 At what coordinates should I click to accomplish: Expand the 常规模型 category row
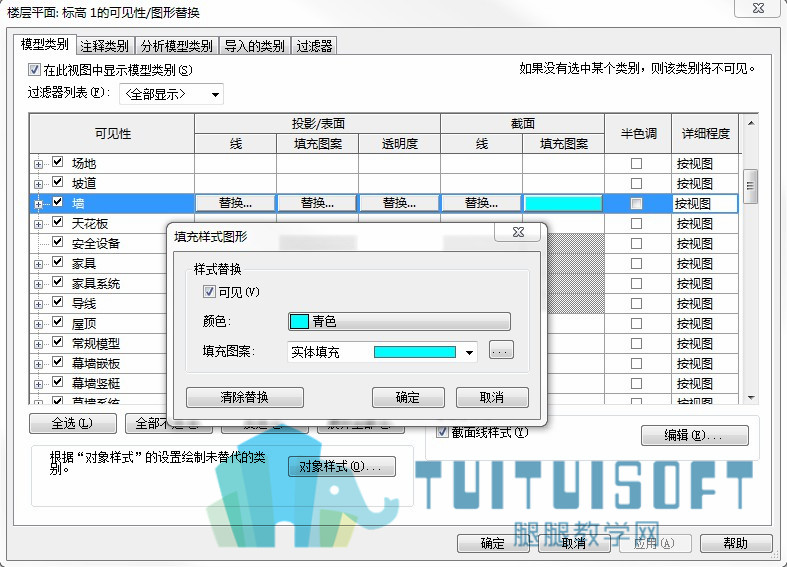pyautogui.click(x=38, y=345)
